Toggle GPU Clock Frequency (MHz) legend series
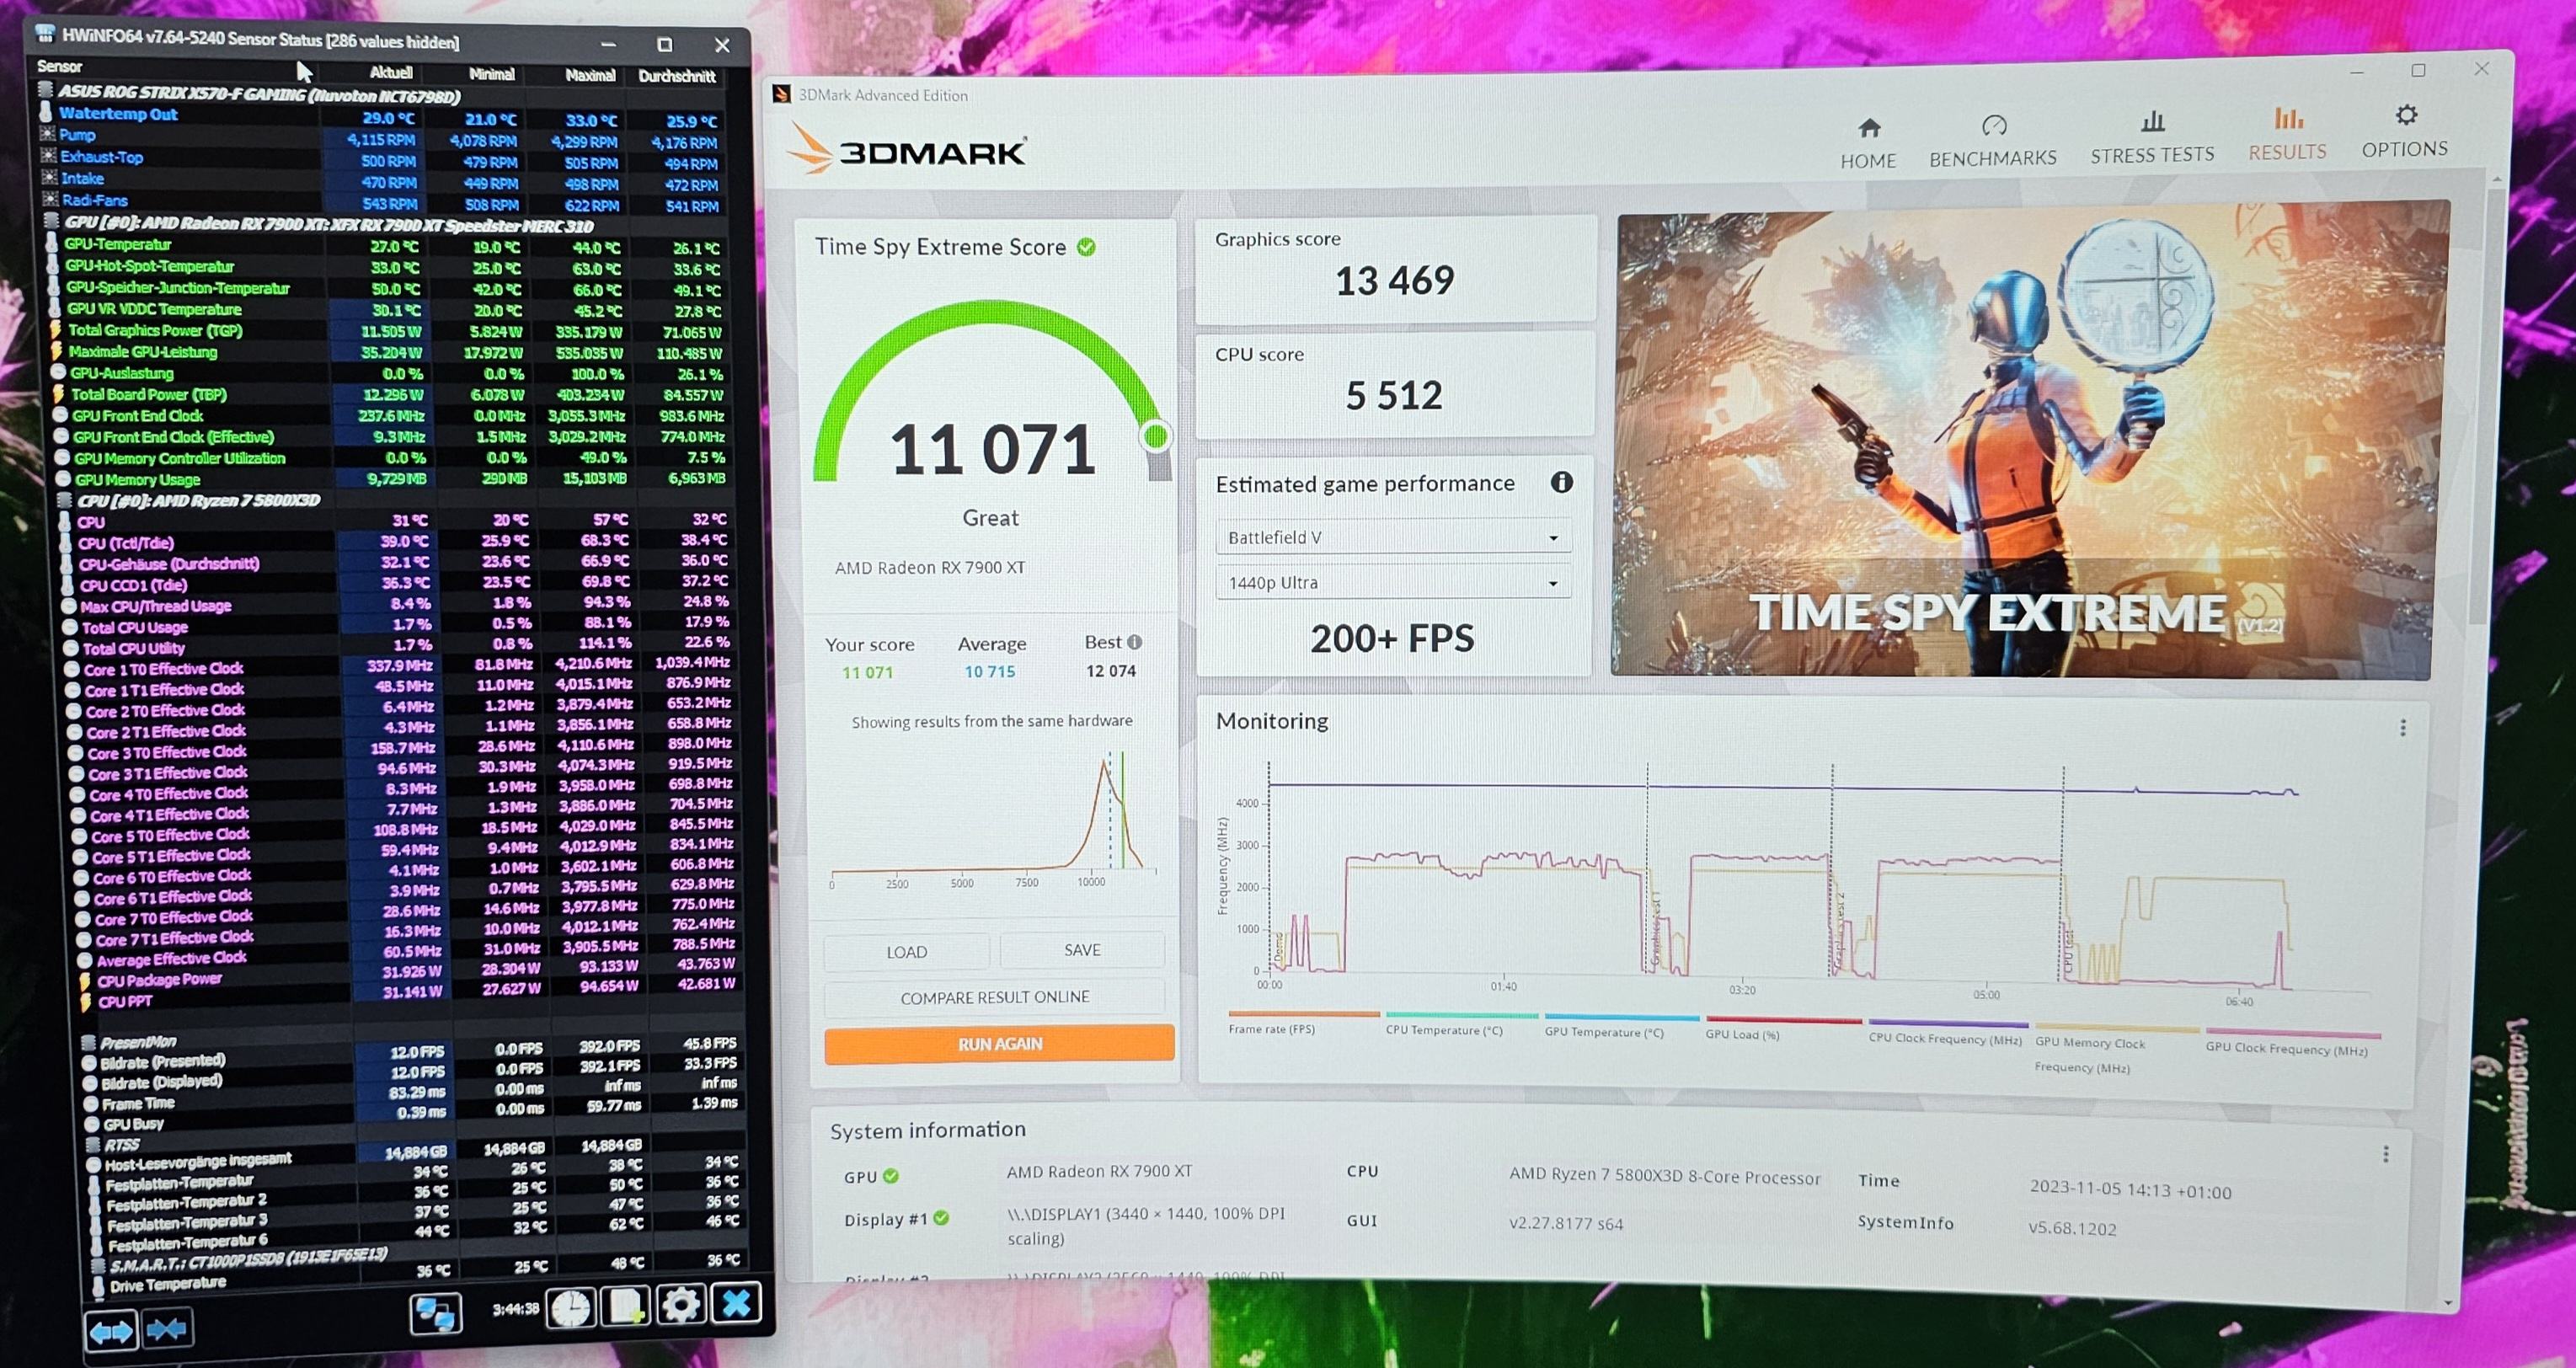Screen dimensions: 2576x1368 2292,1042
